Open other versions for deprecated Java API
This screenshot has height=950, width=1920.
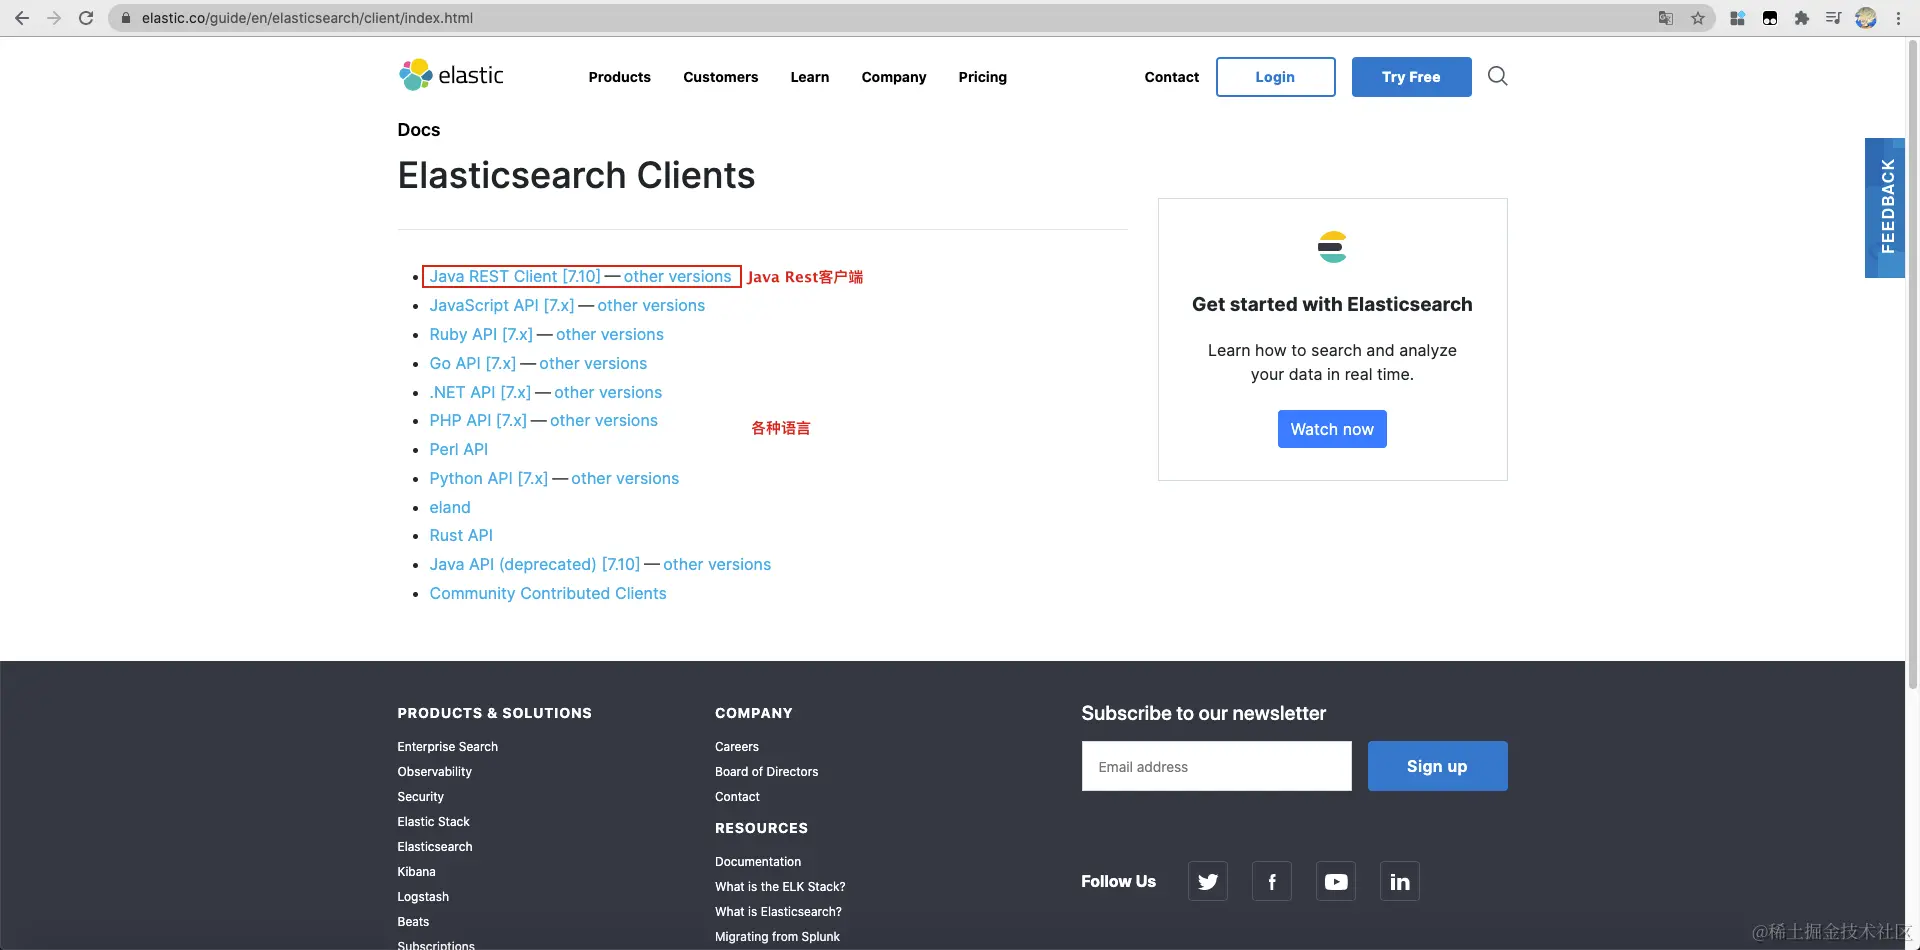pos(717,565)
